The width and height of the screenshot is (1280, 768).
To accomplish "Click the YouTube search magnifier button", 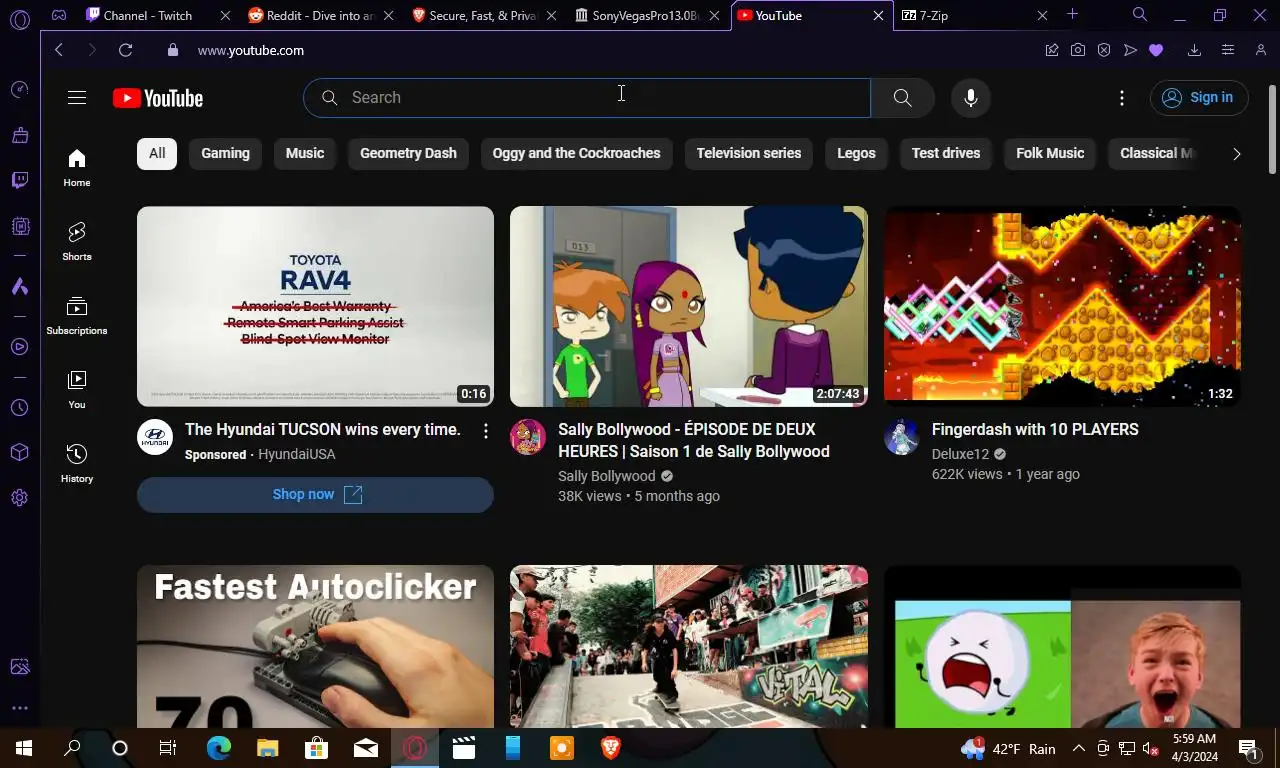I will (903, 97).
